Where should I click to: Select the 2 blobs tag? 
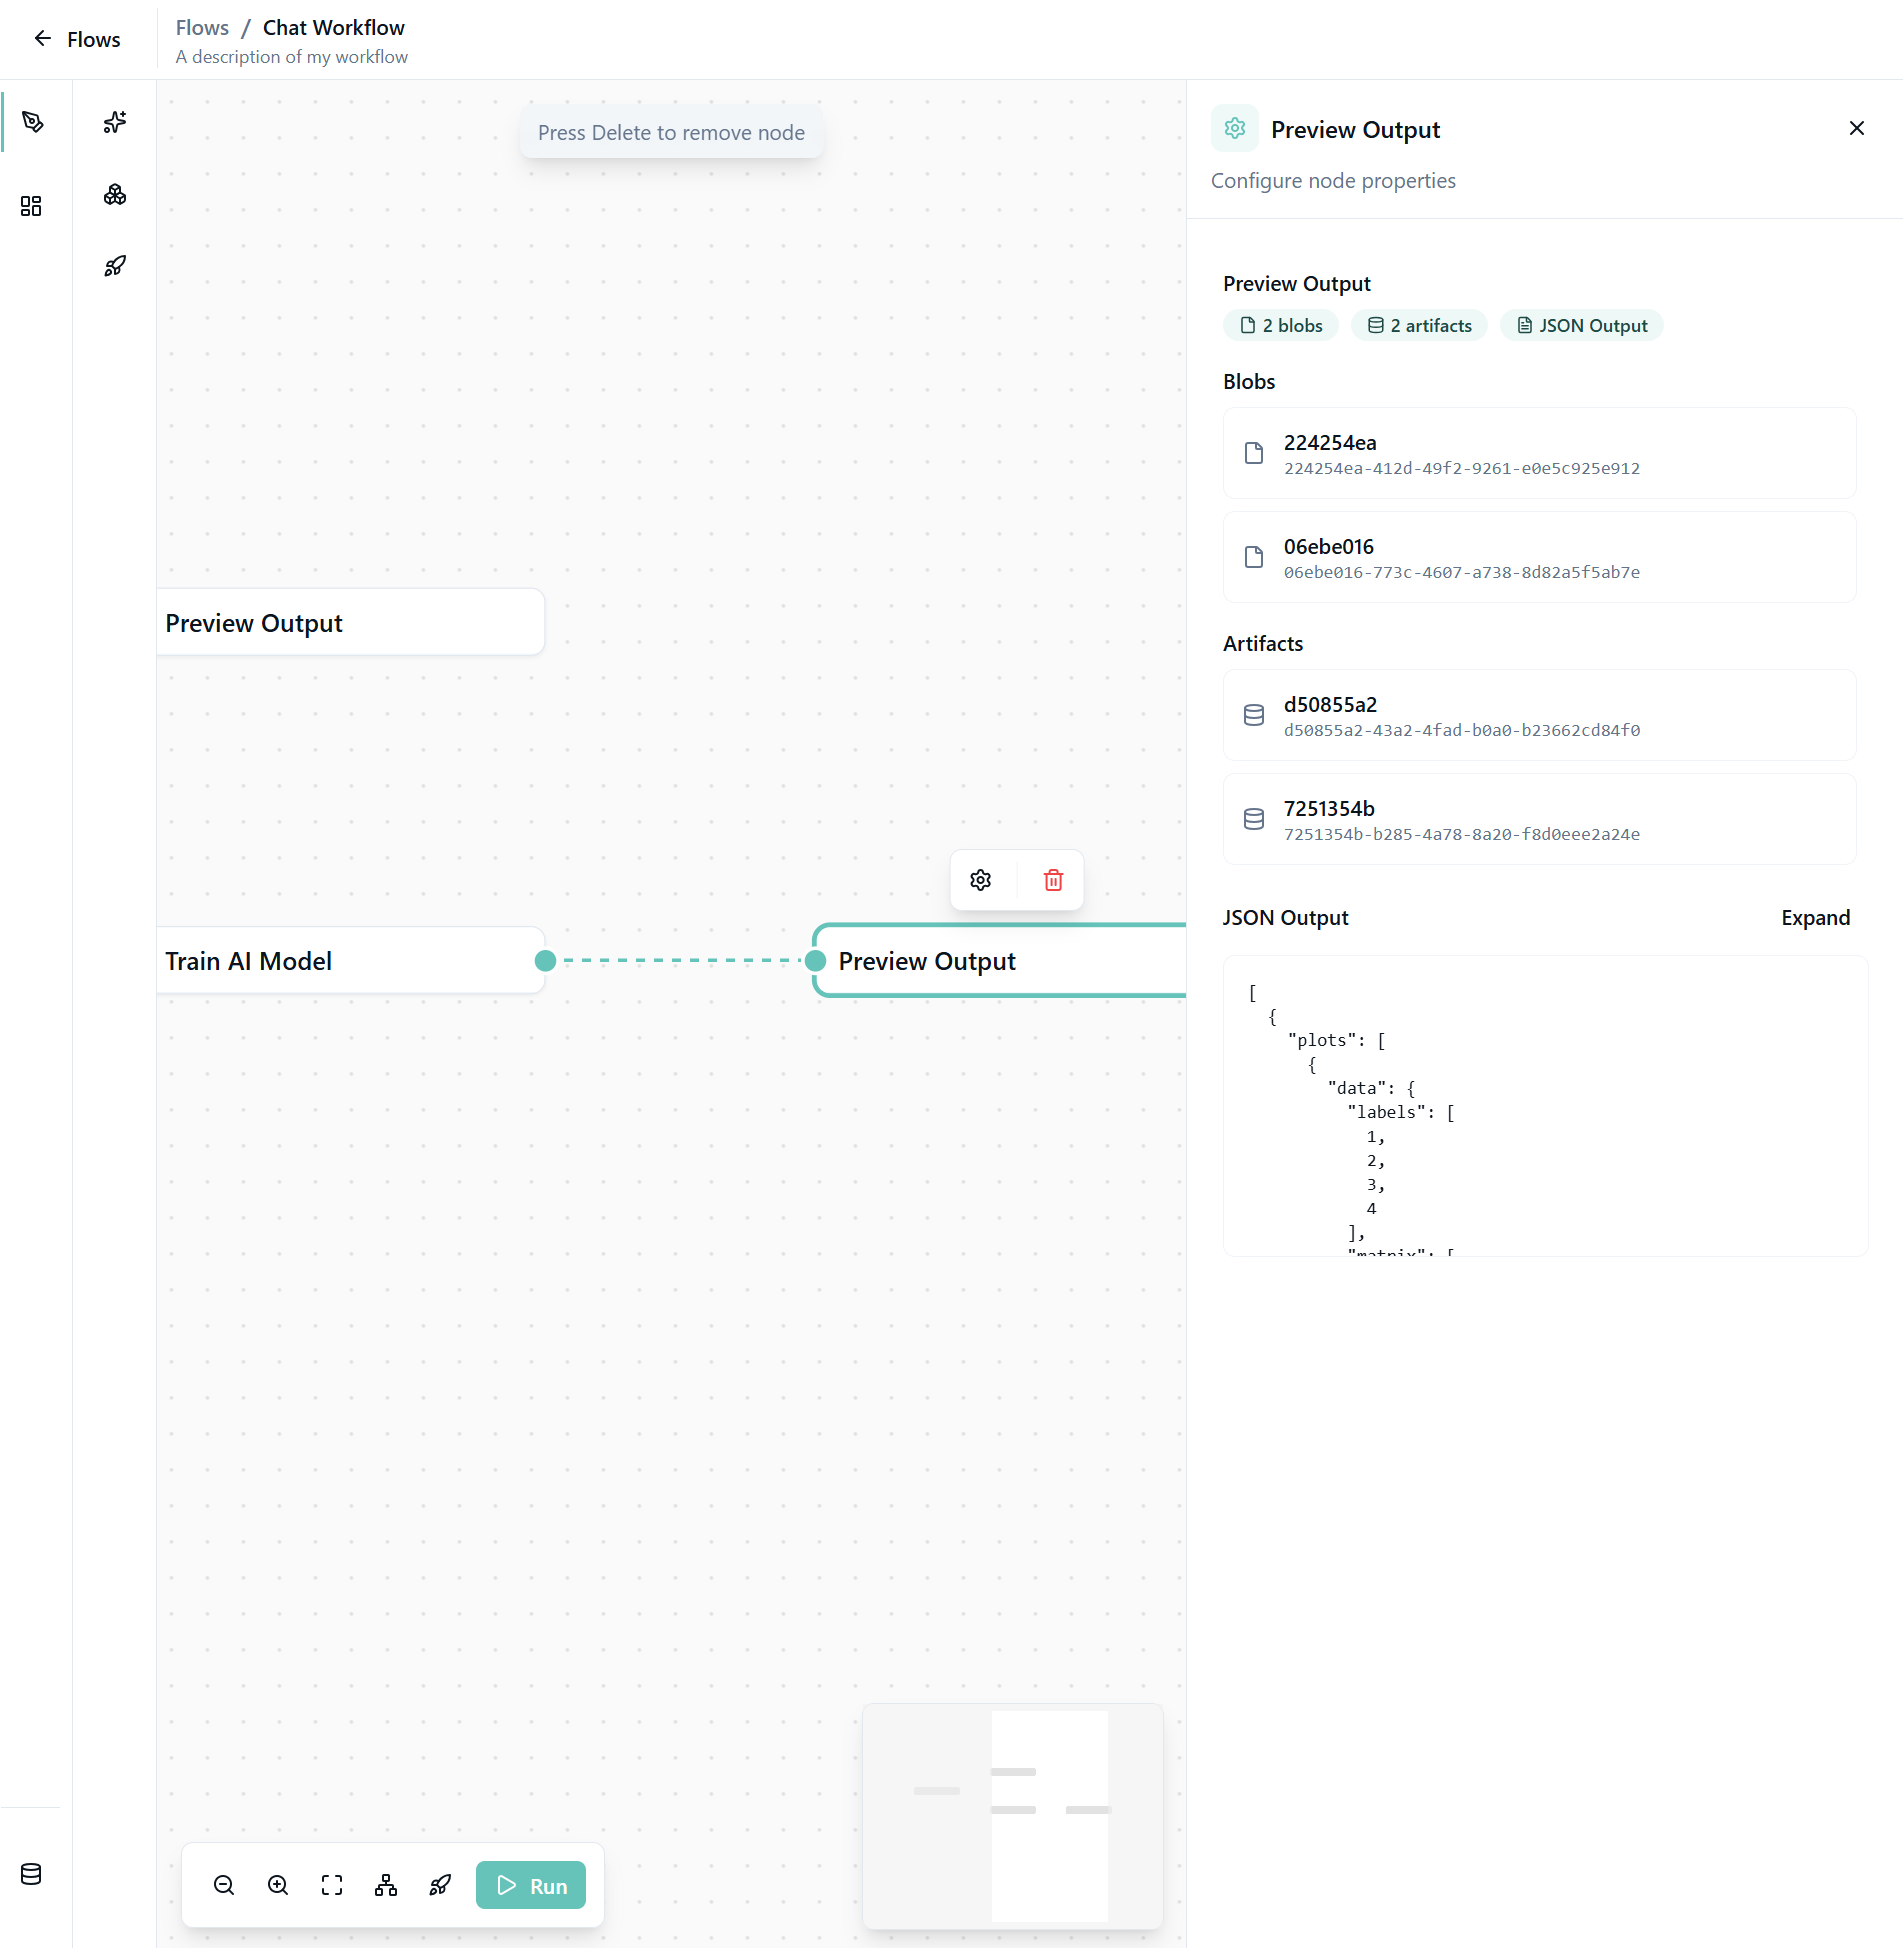1281,325
